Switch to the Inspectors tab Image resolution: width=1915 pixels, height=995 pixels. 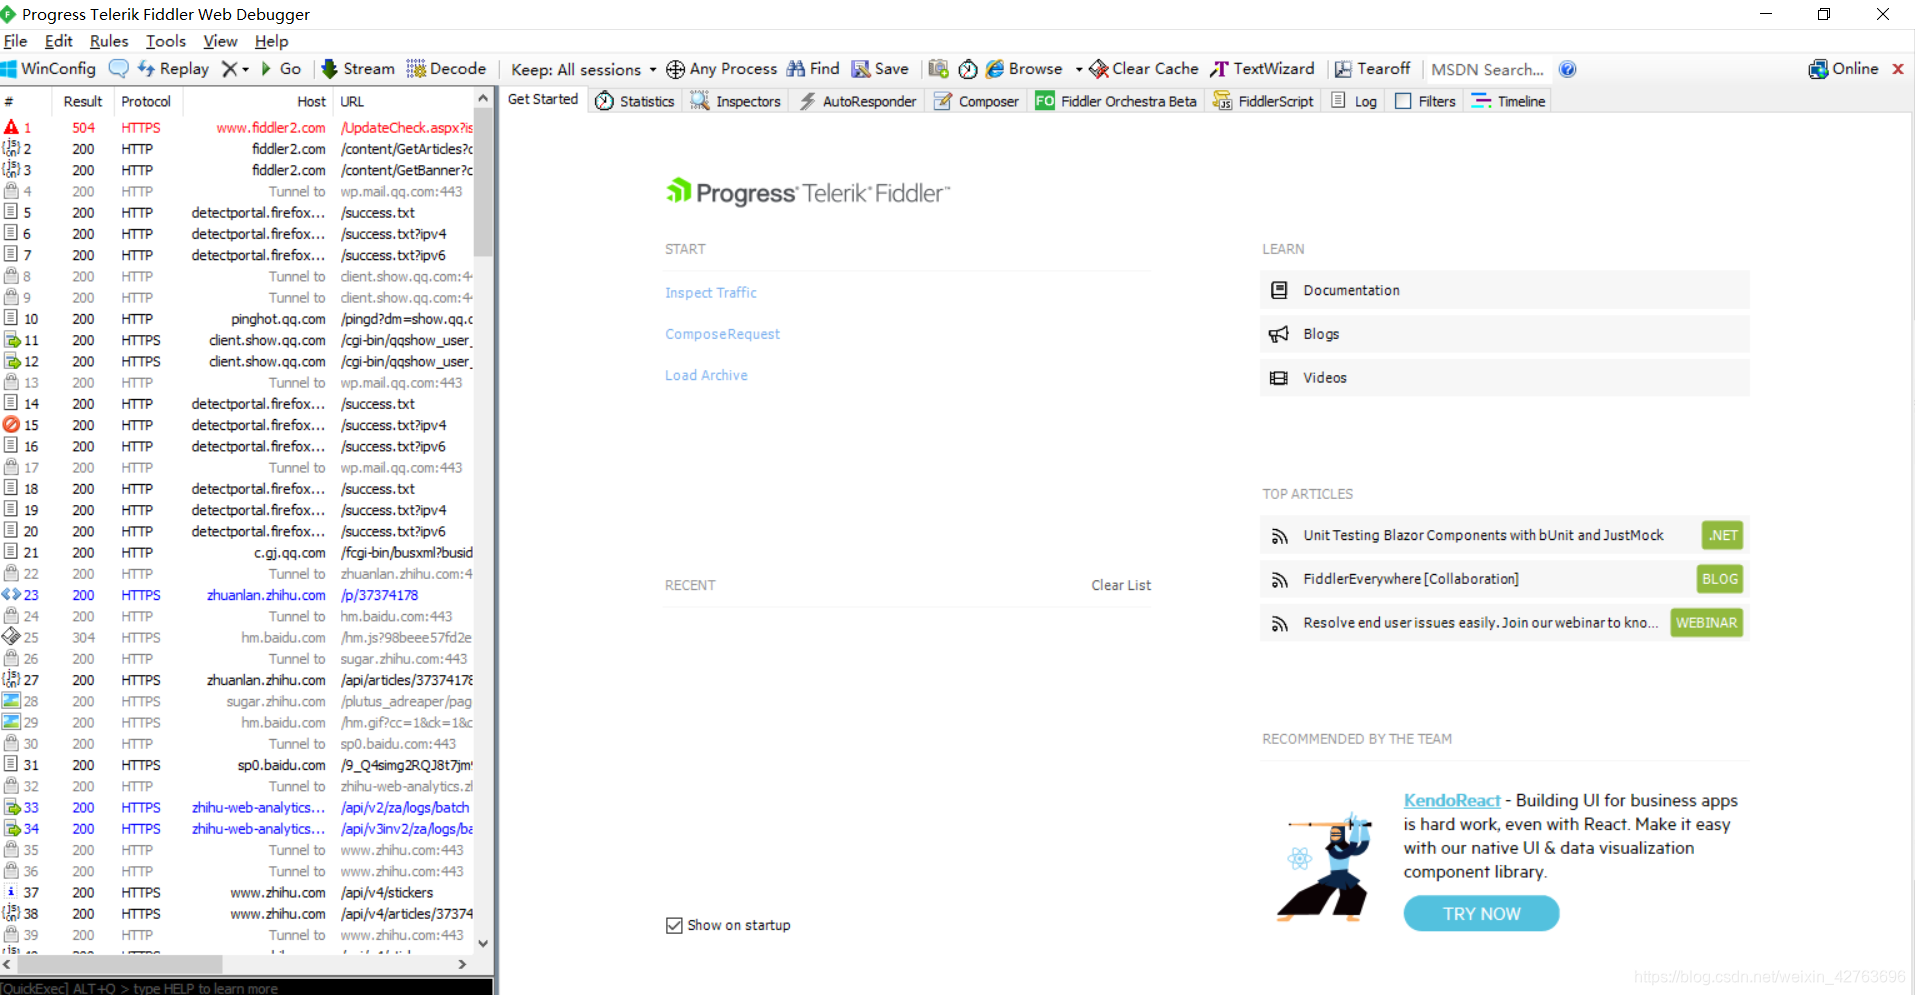(x=736, y=101)
